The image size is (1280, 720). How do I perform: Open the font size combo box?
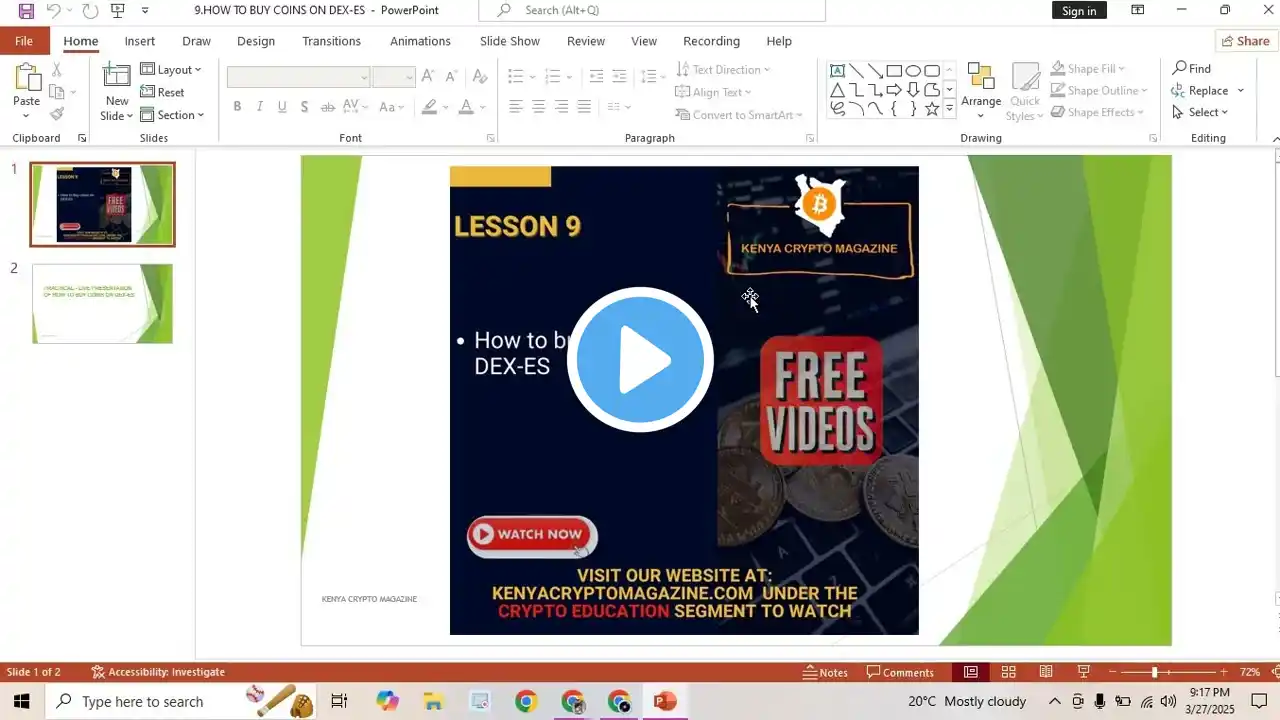(394, 77)
